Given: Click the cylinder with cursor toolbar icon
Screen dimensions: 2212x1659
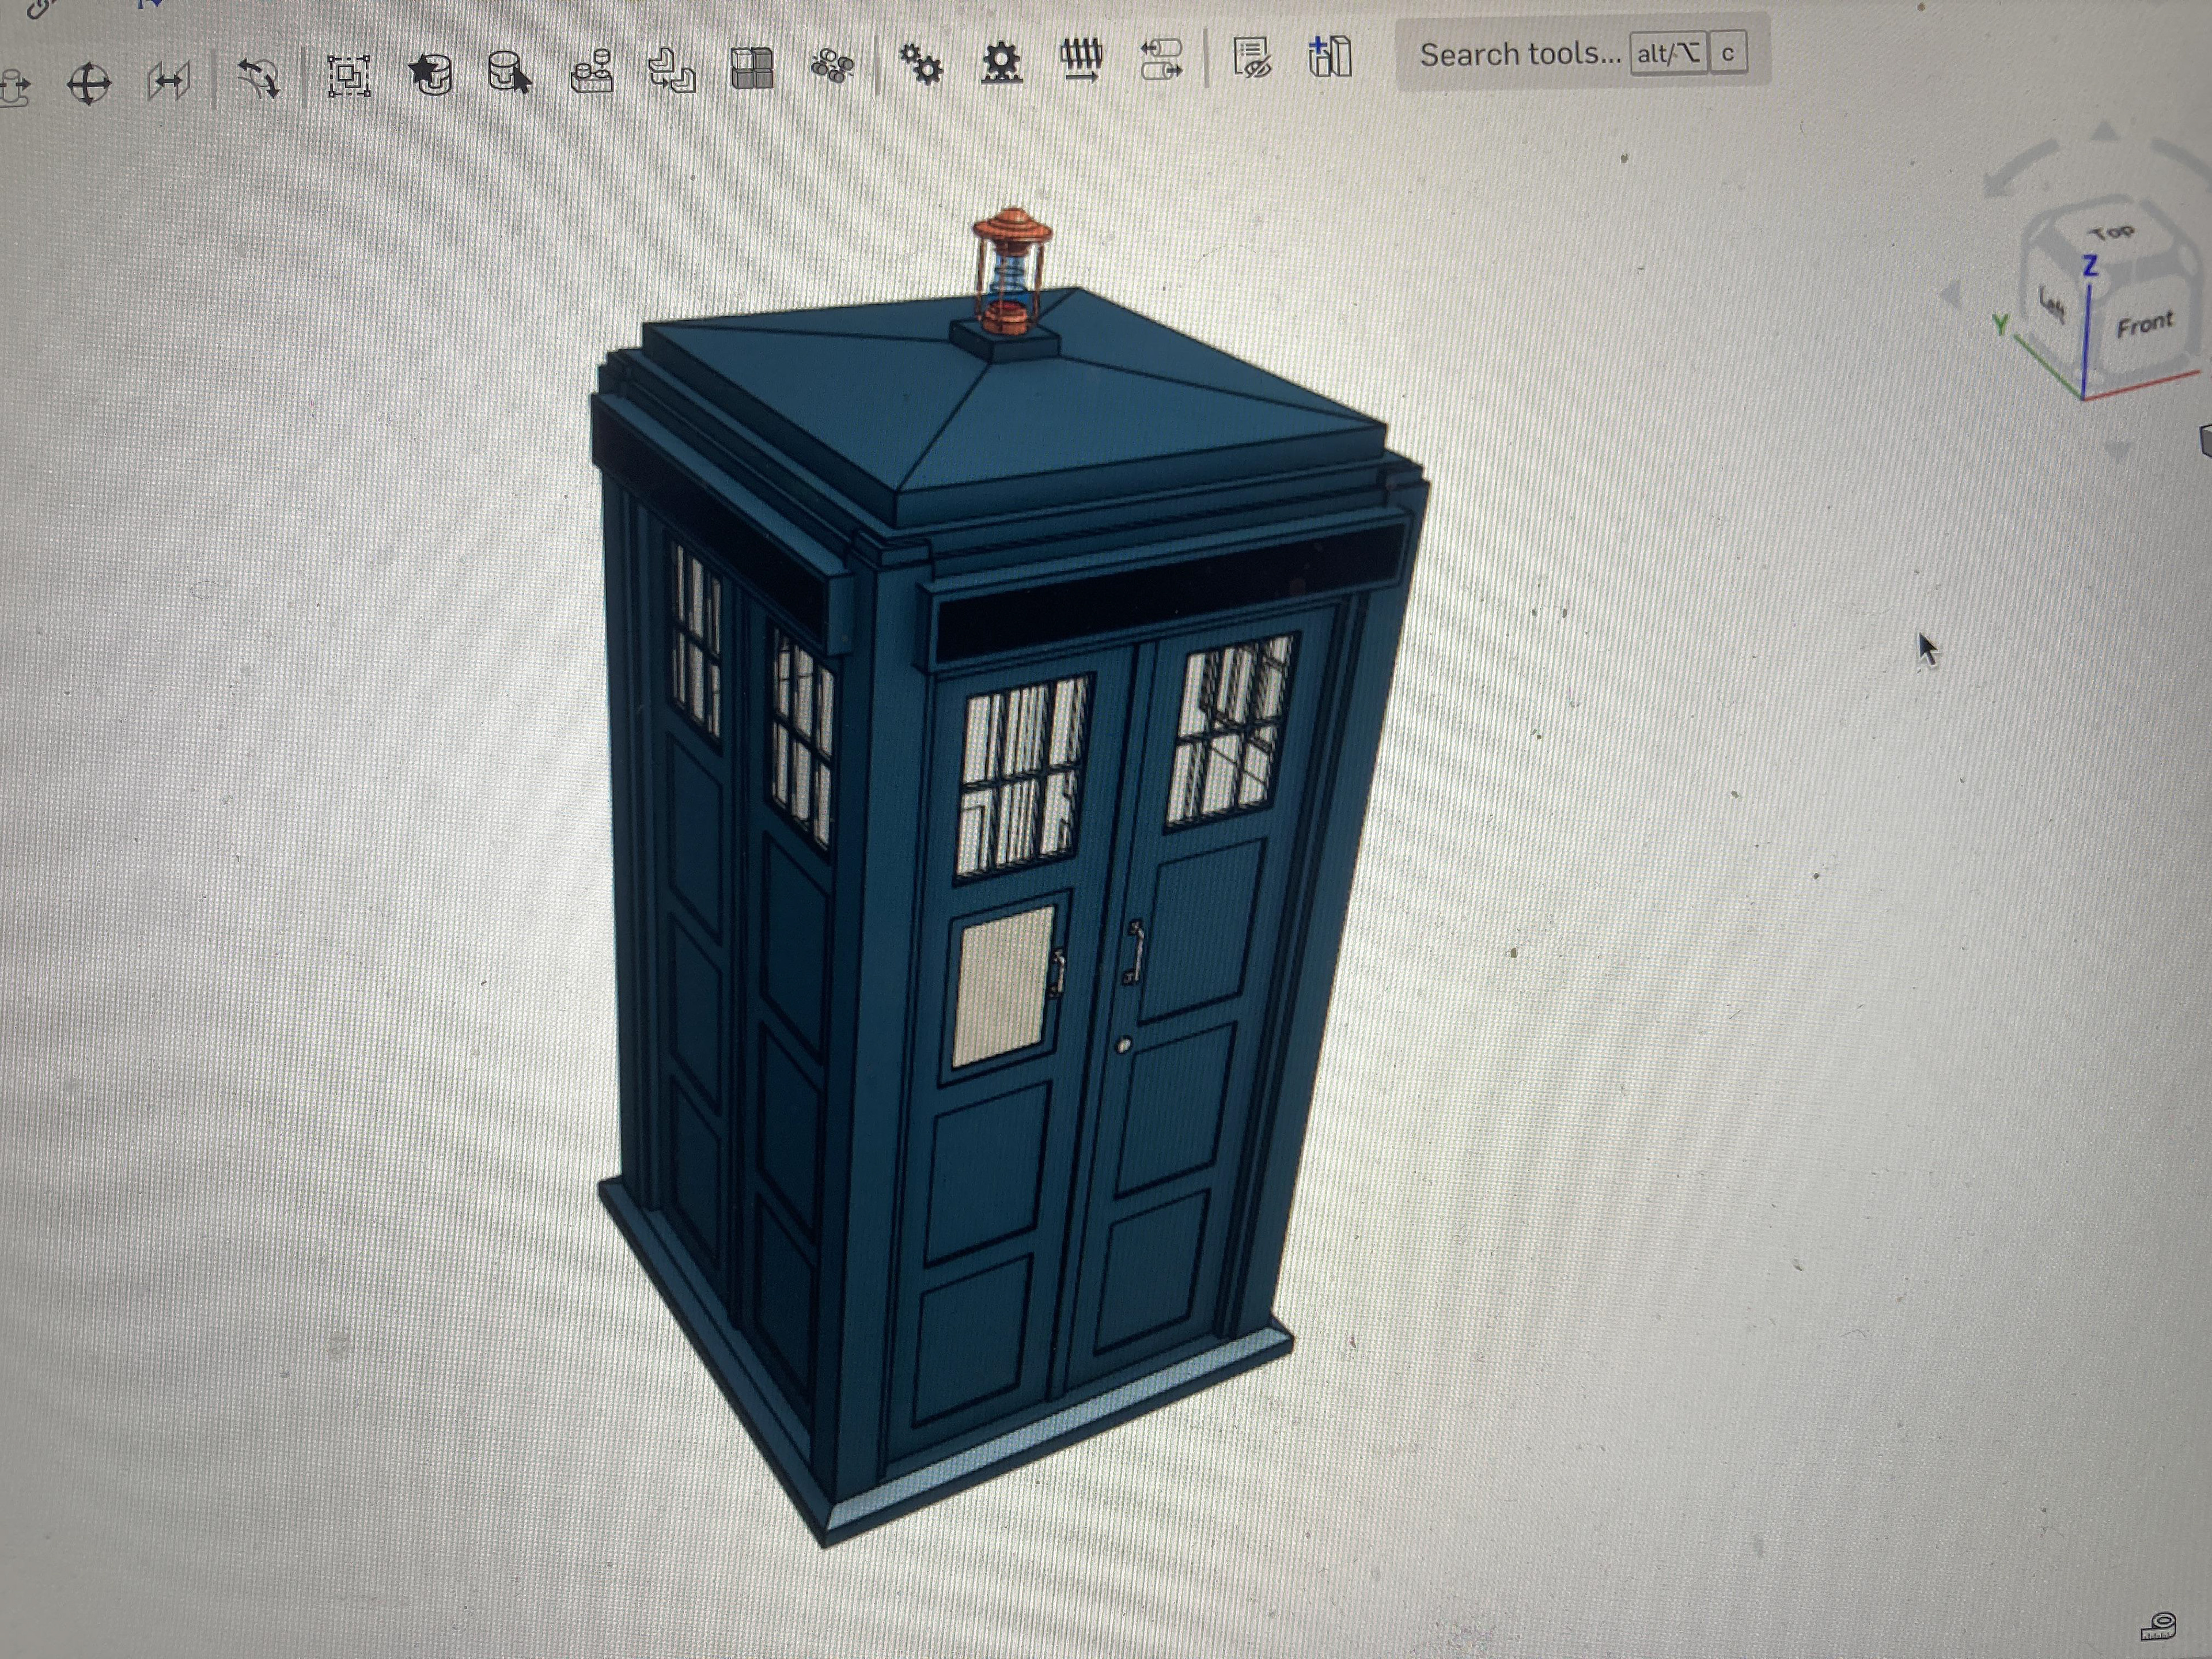Looking at the screenshot, I should pos(510,72).
